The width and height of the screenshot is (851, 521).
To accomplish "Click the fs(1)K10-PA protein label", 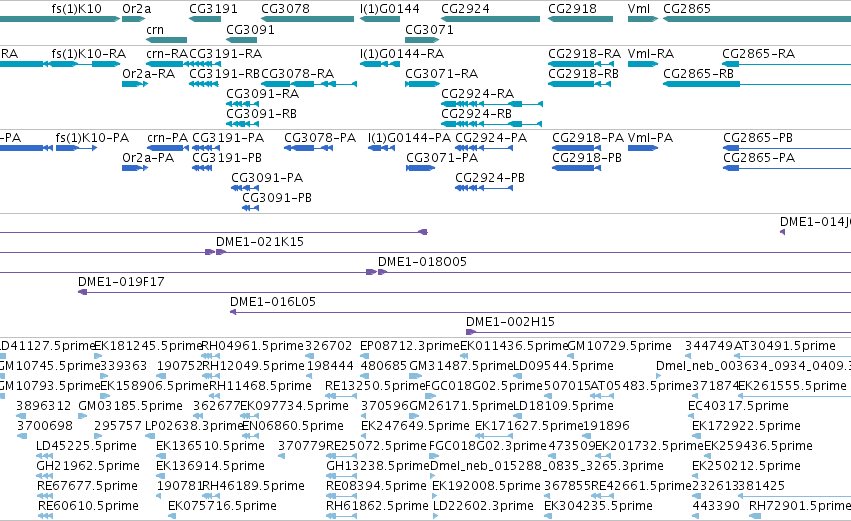I will pos(92,138).
